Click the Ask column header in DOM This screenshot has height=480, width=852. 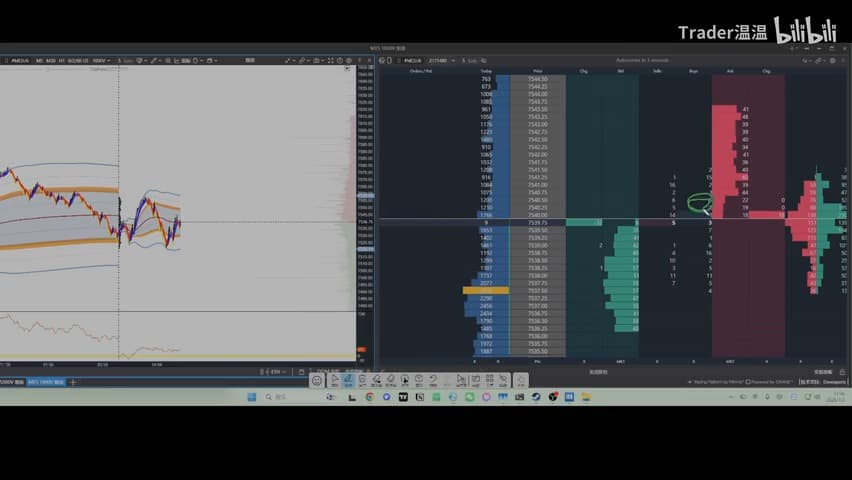[x=730, y=71]
